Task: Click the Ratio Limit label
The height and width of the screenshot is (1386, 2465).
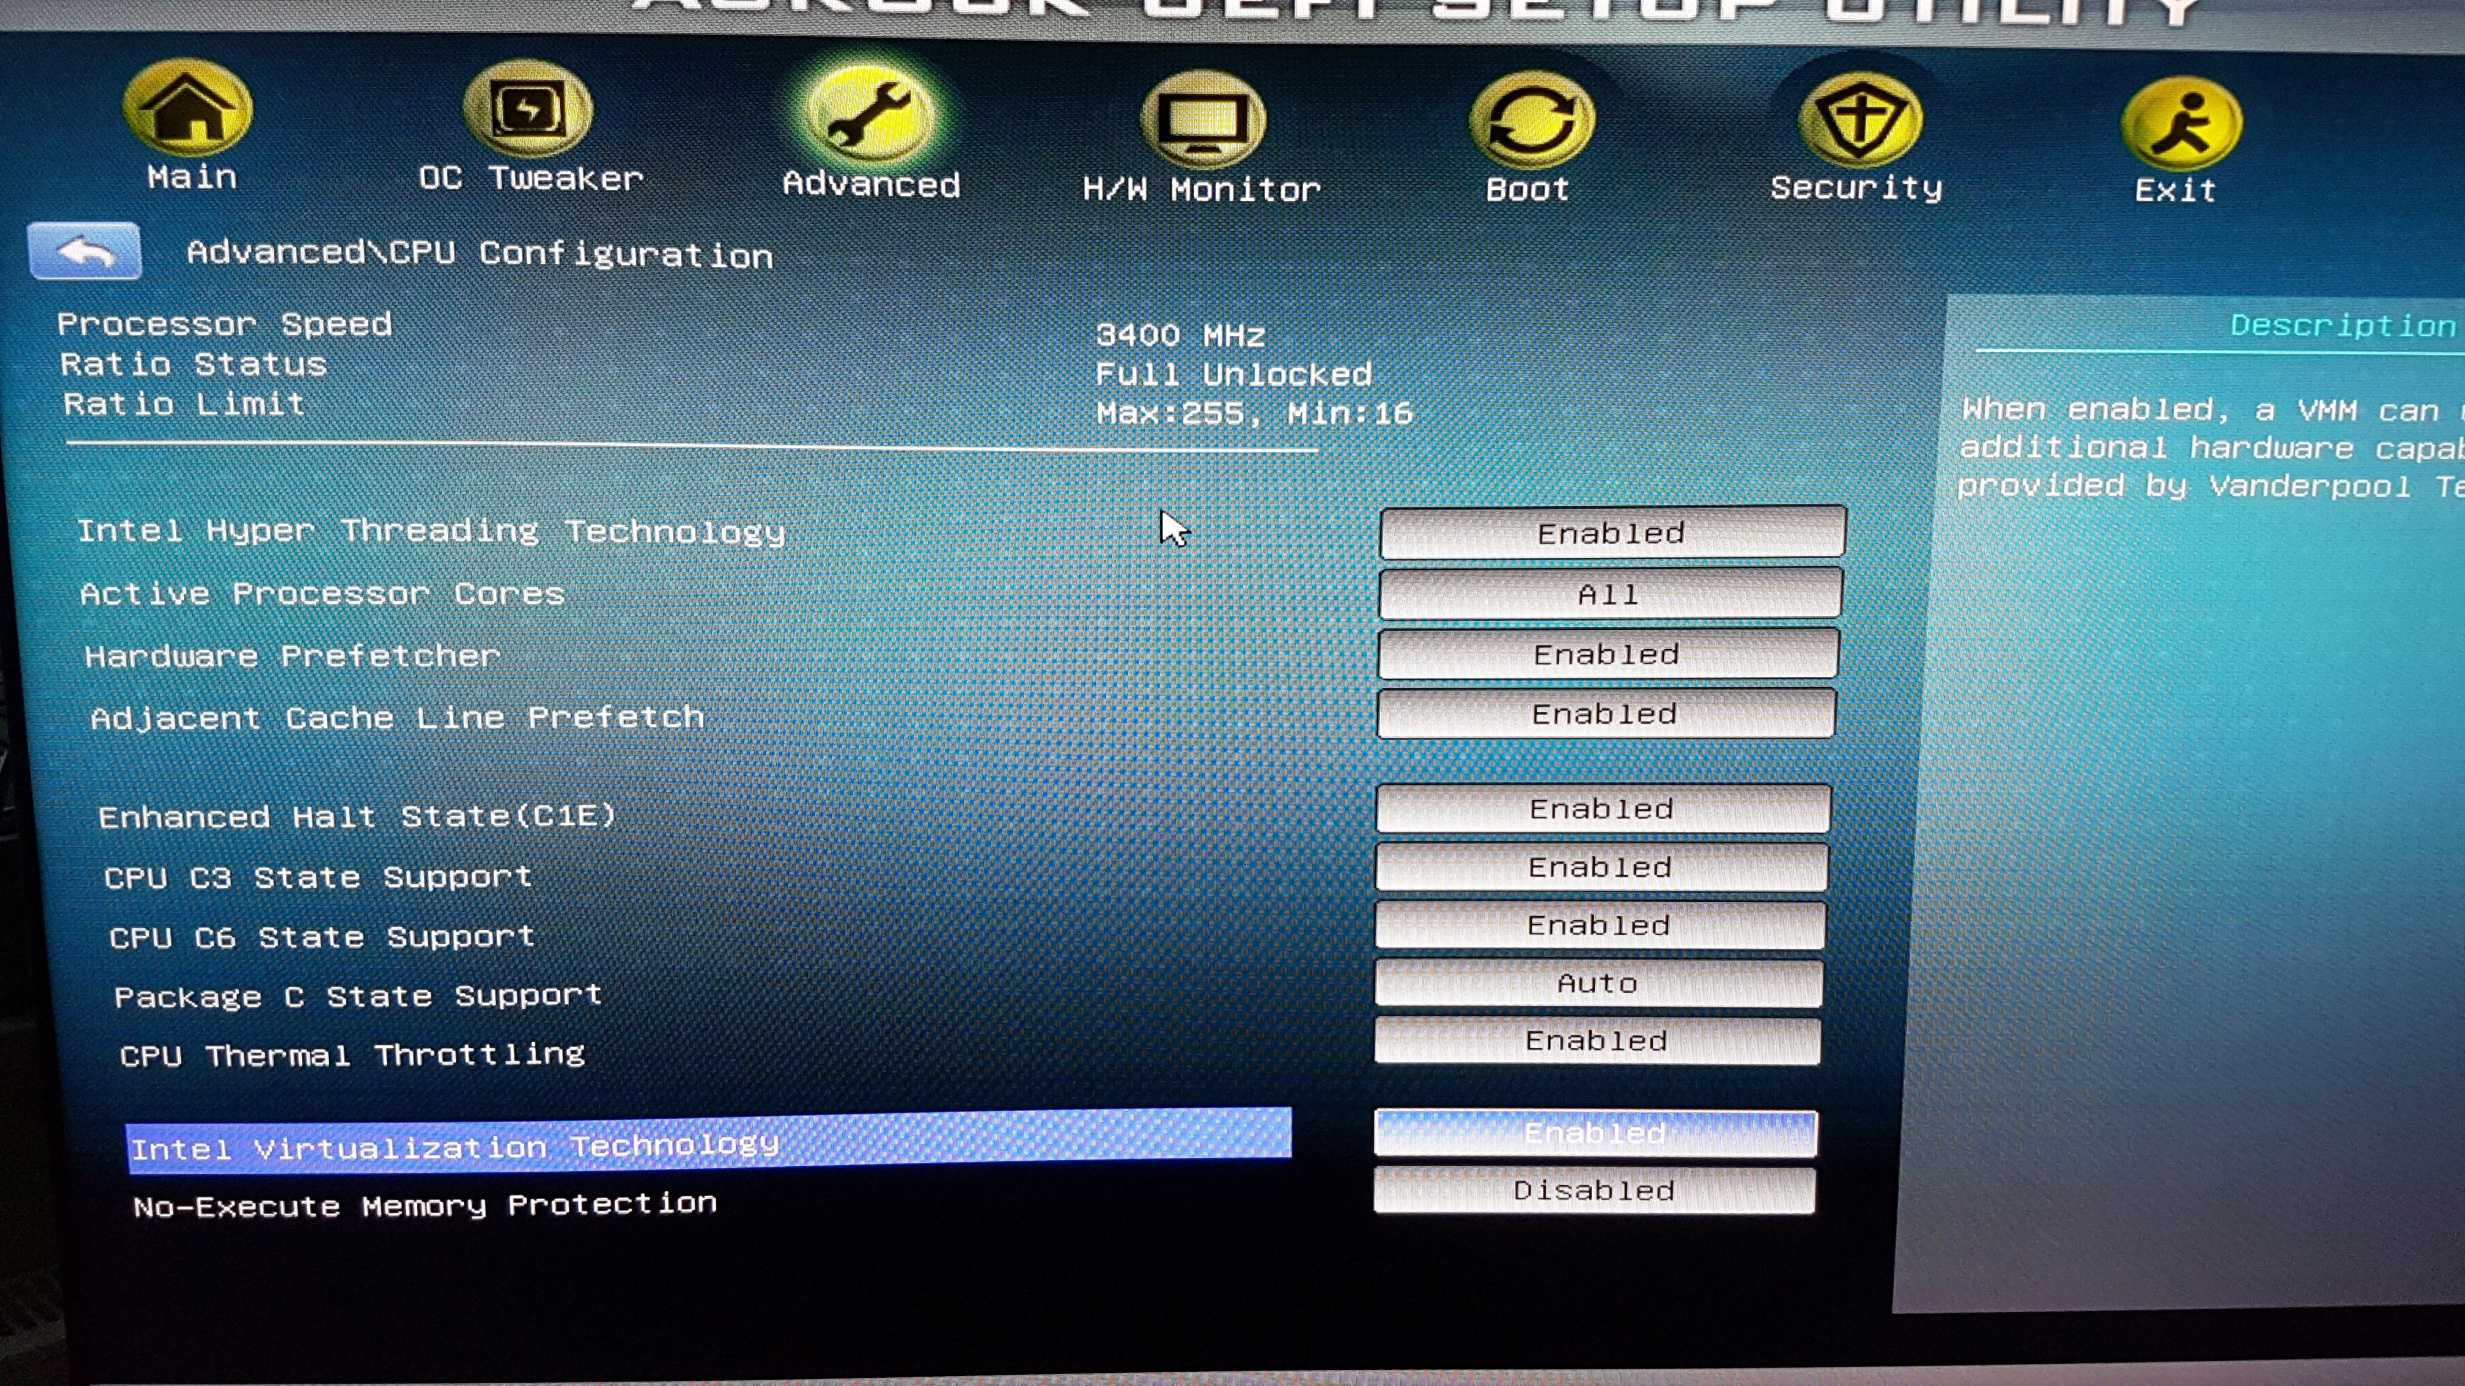Action: click(x=184, y=404)
